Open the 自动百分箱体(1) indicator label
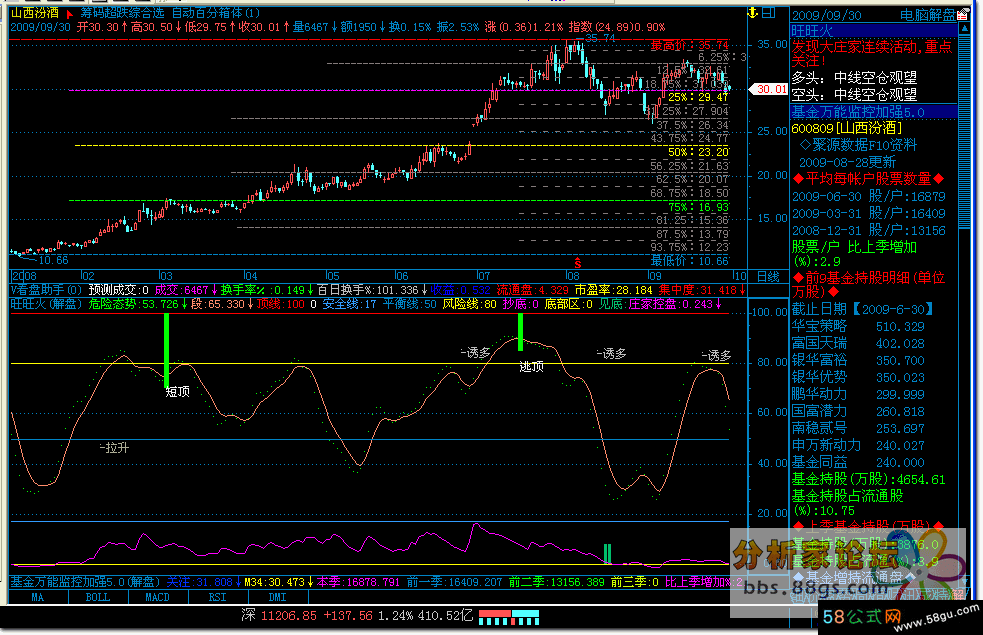 (x=216, y=13)
